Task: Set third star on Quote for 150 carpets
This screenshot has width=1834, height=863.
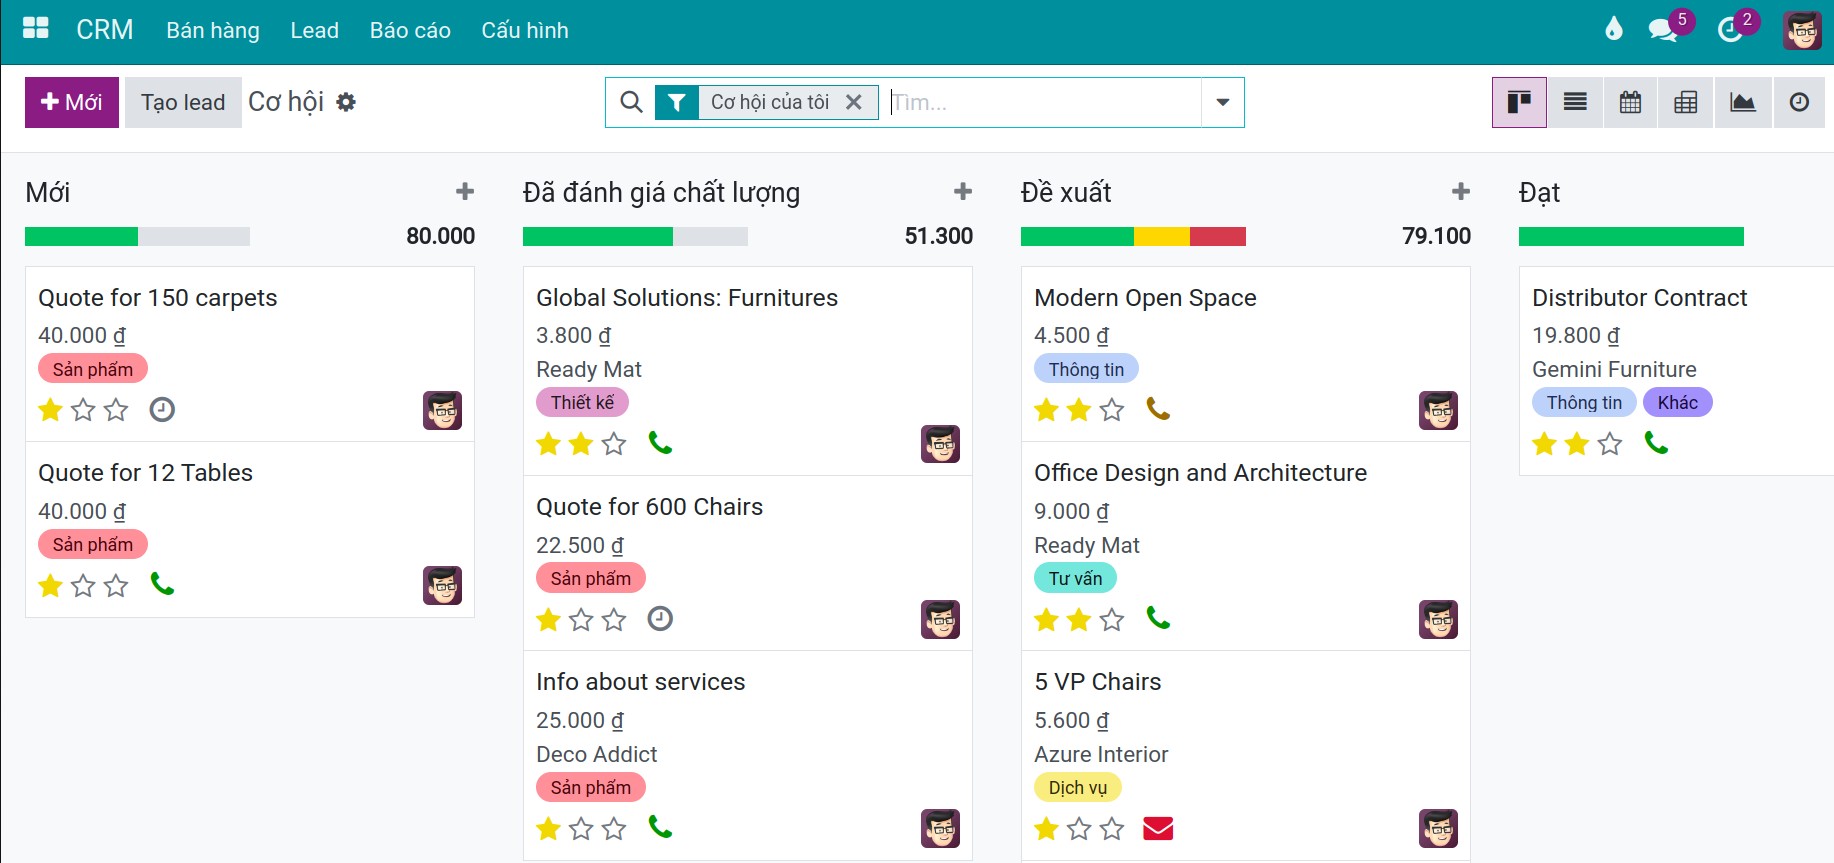Action: (116, 410)
